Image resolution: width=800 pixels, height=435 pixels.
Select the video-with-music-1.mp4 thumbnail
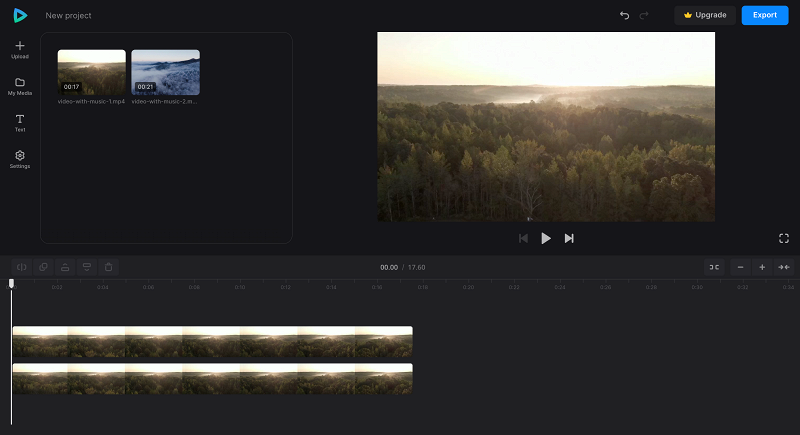pos(91,72)
